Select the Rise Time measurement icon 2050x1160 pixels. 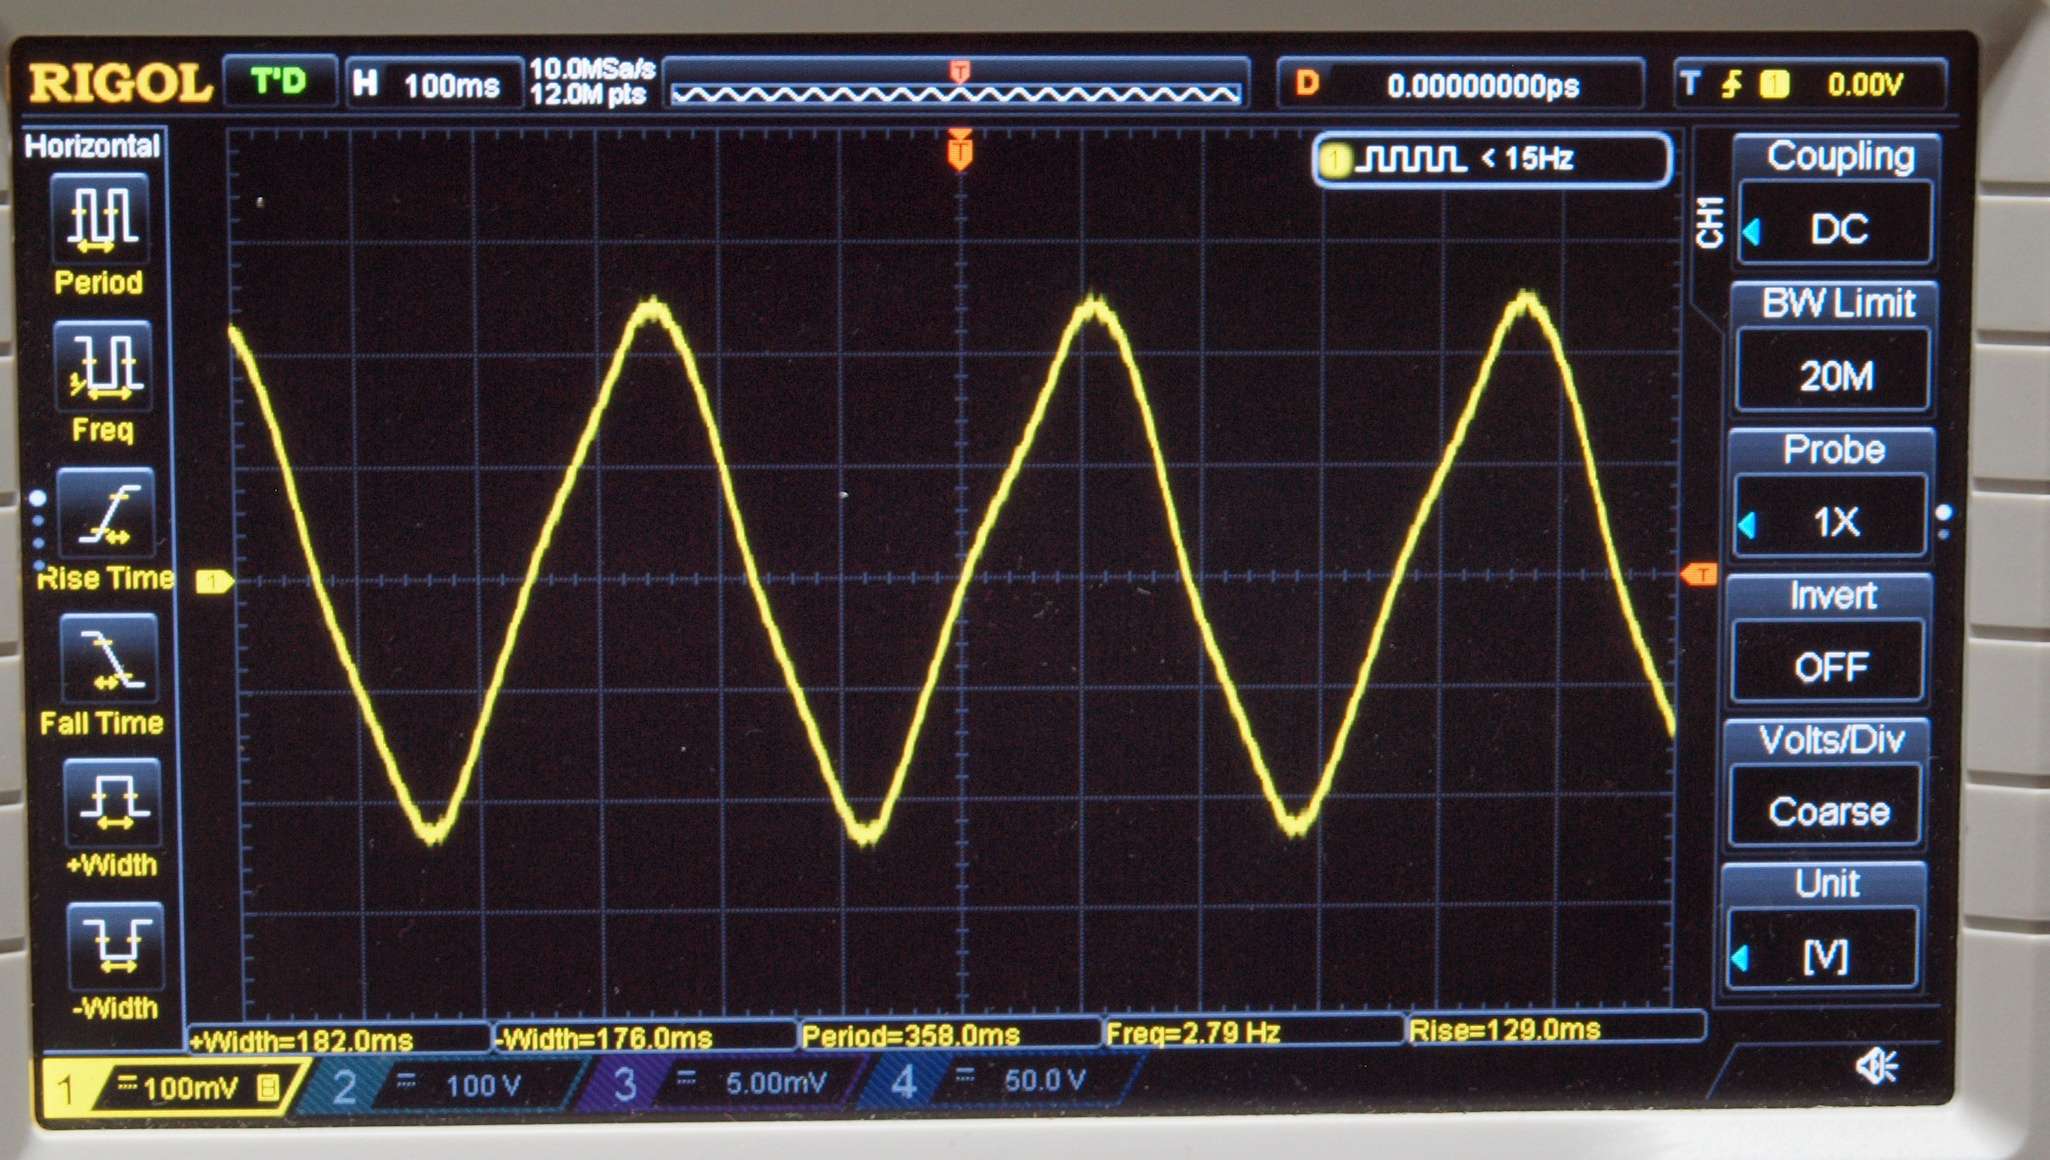(106, 513)
